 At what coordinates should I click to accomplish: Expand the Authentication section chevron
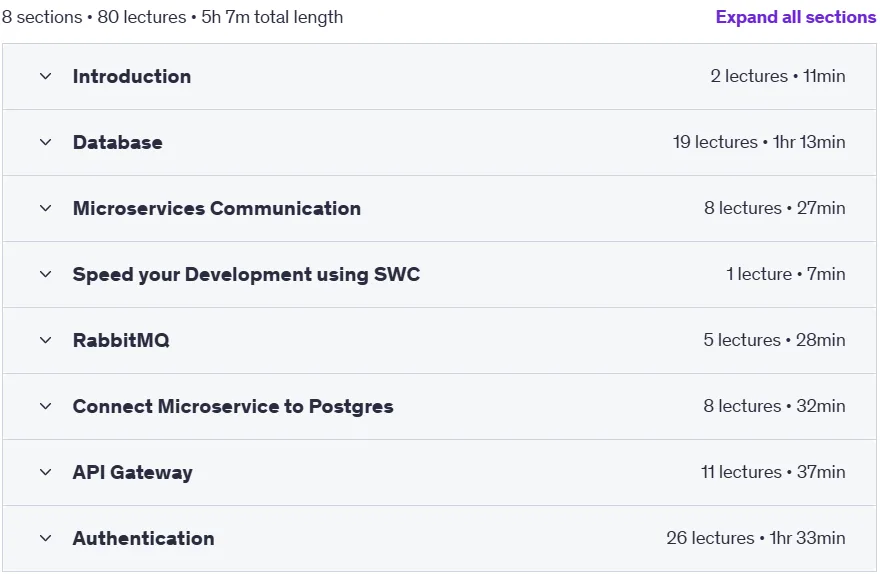click(45, 538)
